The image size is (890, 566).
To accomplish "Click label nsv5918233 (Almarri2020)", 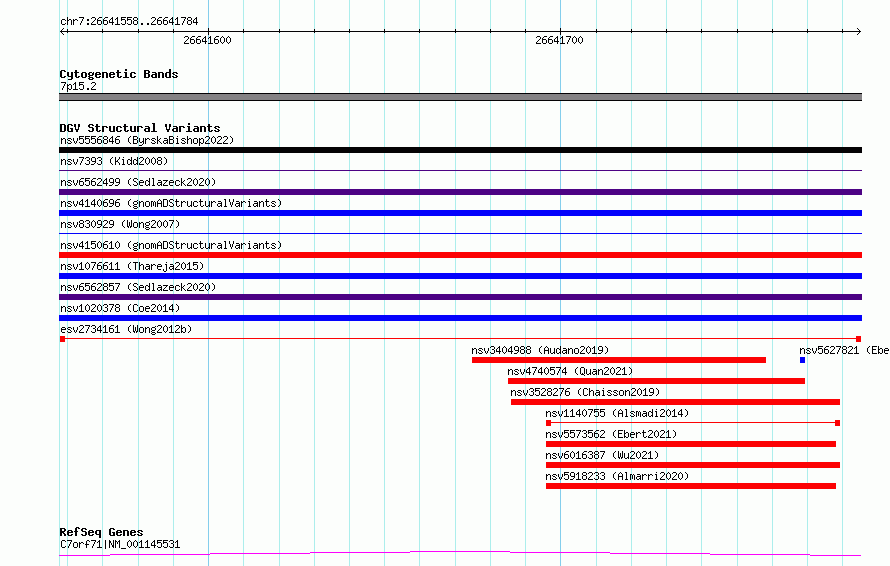I will [617, 476].
